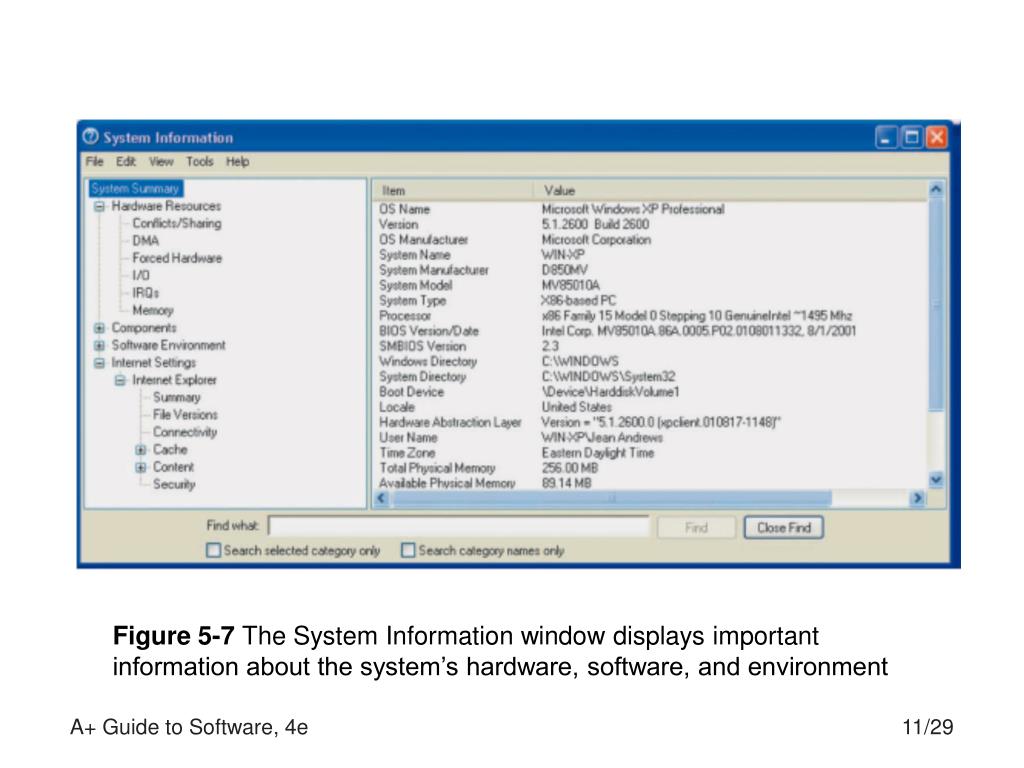
Task: Click the horizontal scrollbar thumb
Action: (611, 498)
